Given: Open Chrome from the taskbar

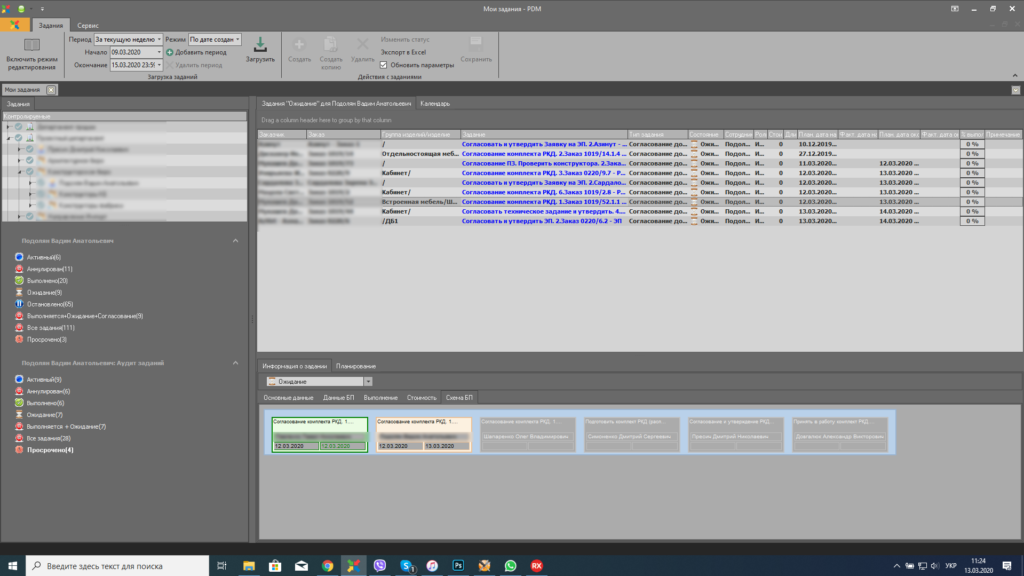Looking at the screenshot, I should [x=327, y=566].
